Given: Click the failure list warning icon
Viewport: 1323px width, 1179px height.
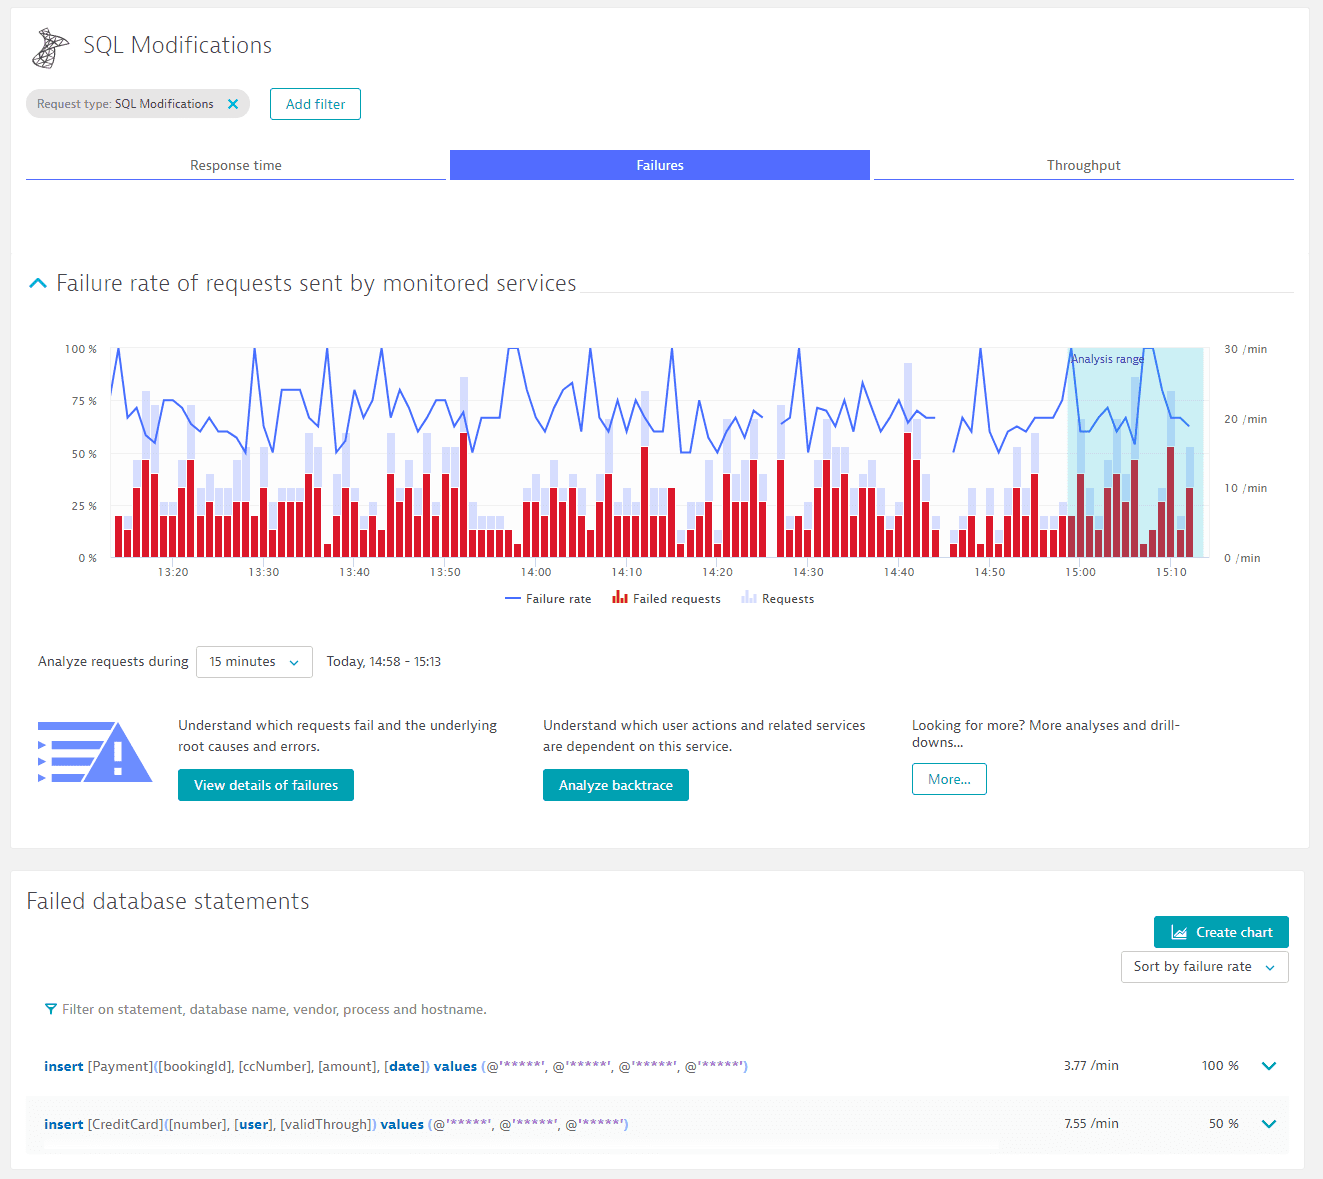Looking at the screenshot, I should (x=95, y=752).
